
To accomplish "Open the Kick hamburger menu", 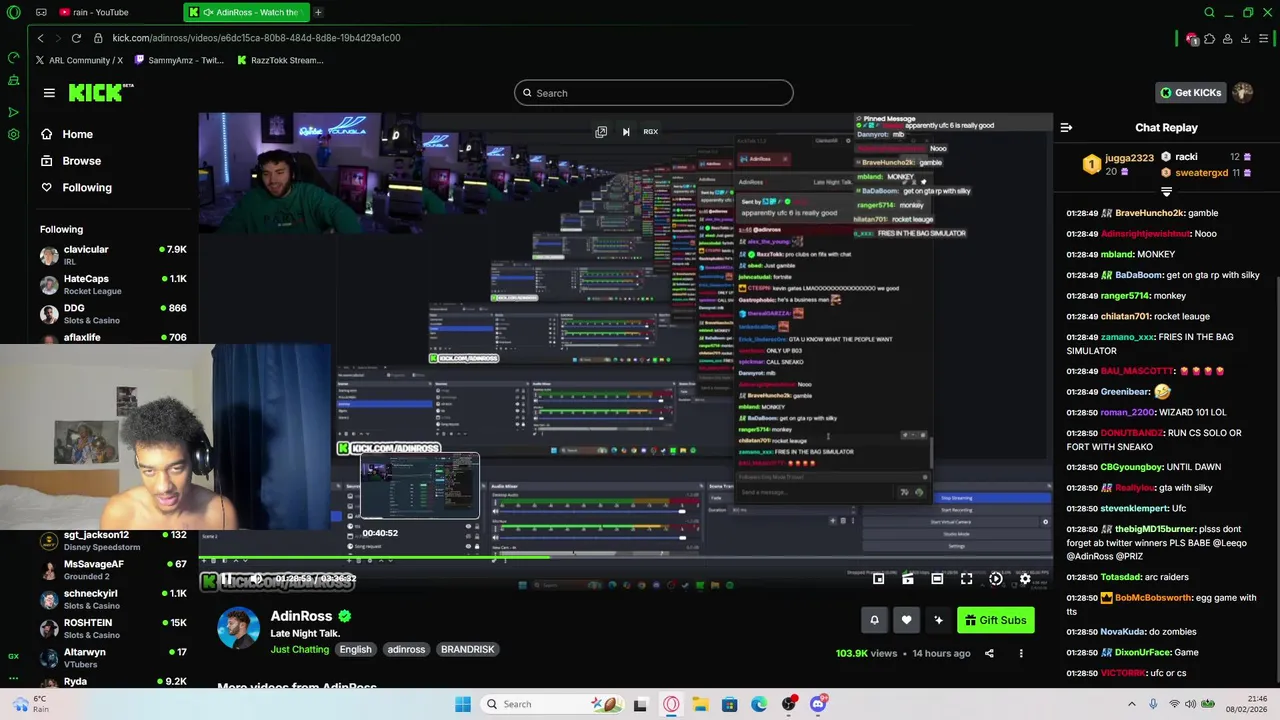I will pos(49,93).
